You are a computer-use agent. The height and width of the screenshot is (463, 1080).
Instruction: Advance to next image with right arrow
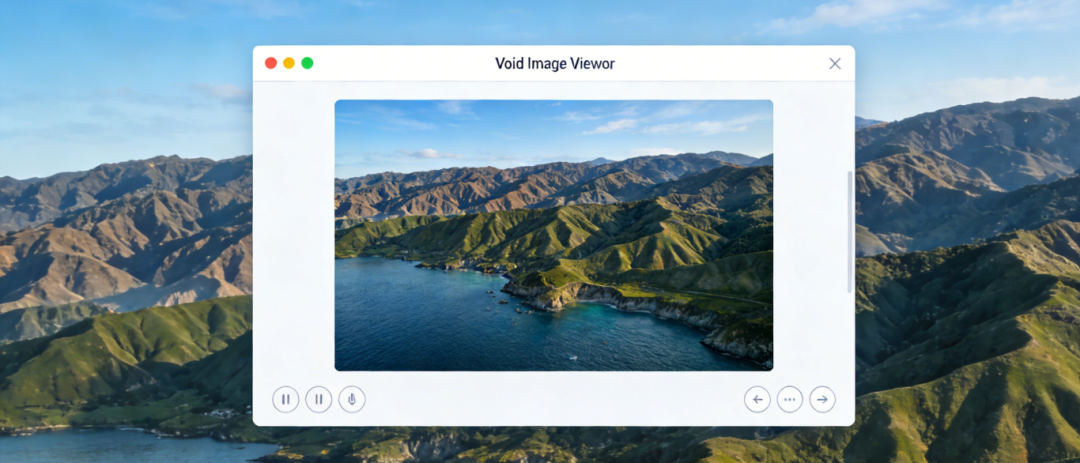[822, 400]
